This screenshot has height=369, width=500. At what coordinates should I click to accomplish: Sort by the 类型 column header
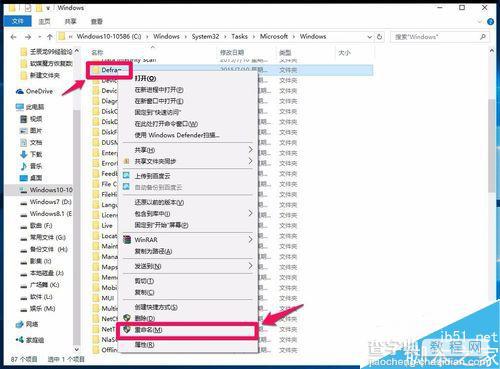(285, 52)
